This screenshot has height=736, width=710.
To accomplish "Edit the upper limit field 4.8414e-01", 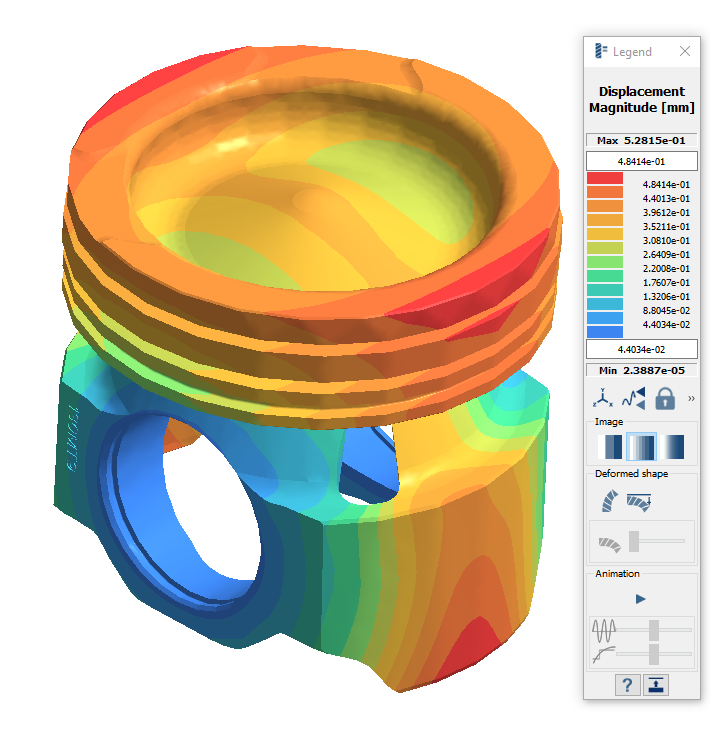I will (x=641, y=161).
